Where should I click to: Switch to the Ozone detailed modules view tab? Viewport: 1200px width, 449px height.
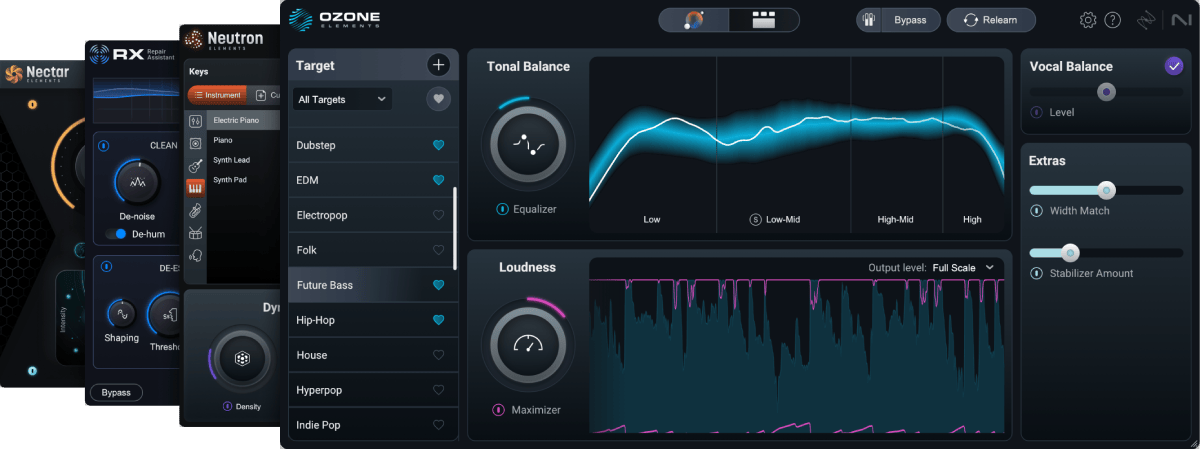tap(763, 20)
